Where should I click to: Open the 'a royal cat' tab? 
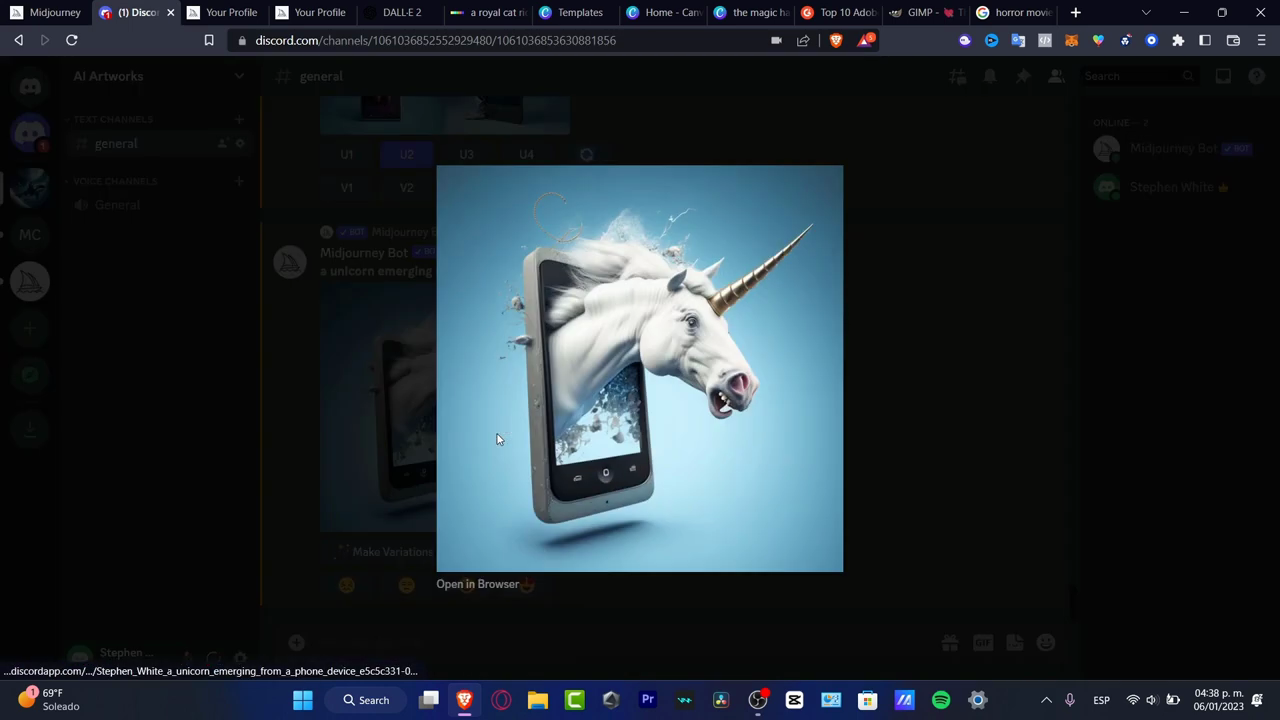point(488,13)
